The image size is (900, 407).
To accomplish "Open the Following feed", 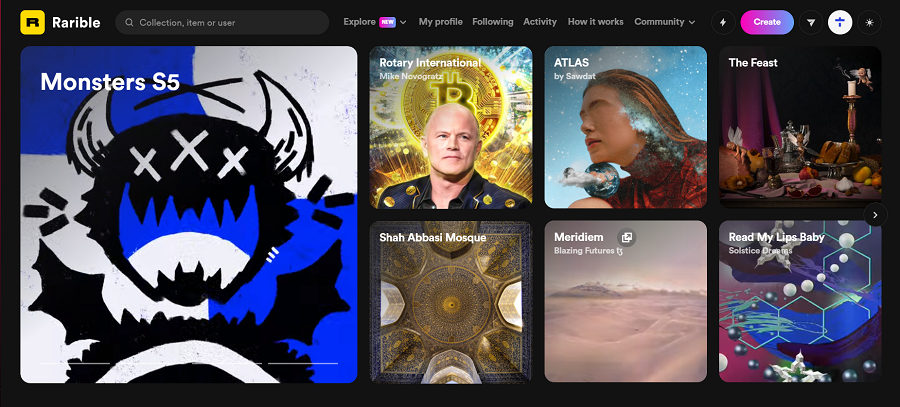I will click(493, 22).
